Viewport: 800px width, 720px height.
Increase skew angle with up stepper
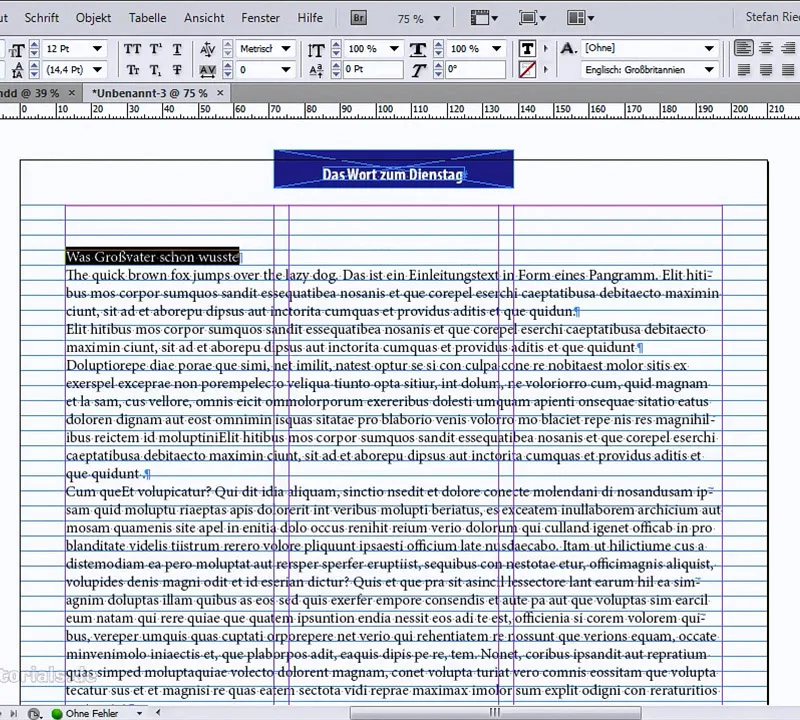pos(438,66)
